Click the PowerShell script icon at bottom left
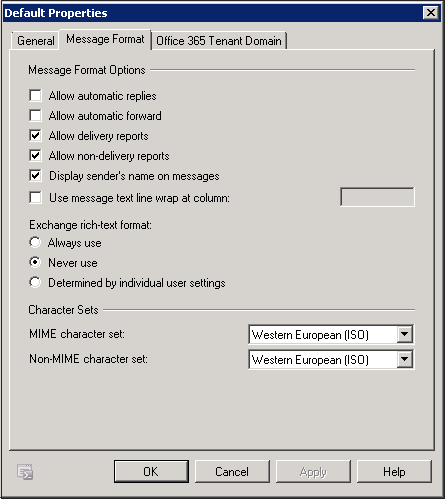Viewport: 445px width, 499px height. (x=25, y=472)
